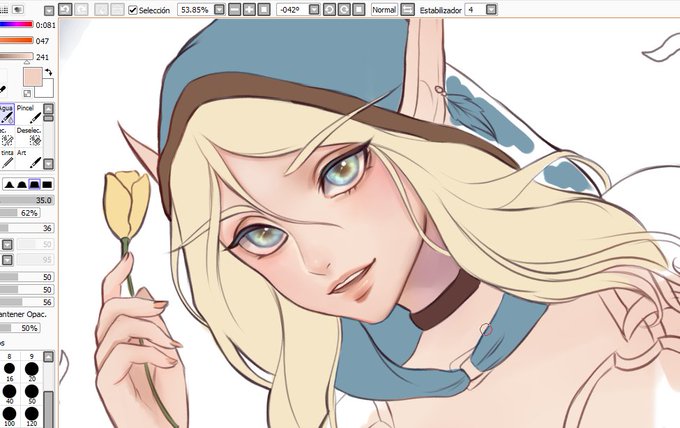680x428 pixels.
Task: Expand the brush texture dropdown beside 95
Action: [x=7, y=260]
